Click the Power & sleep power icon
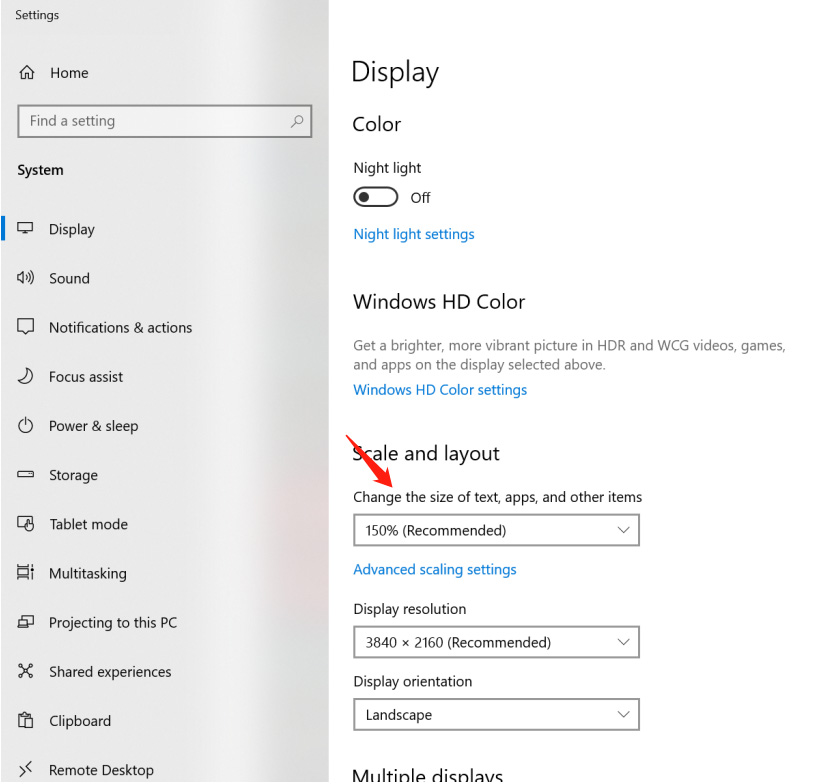Image resolution: width=829 pixels, height=784 pixels. click(25, 425)
